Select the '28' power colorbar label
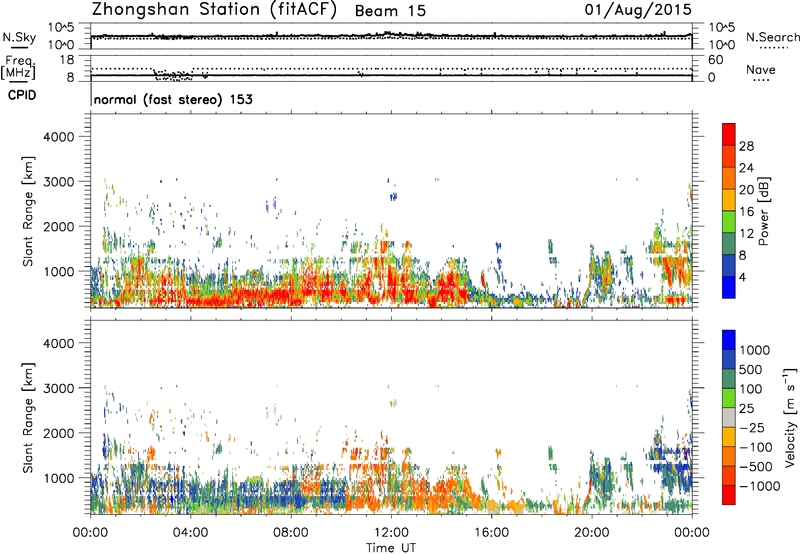This screenshot has height=554, width=800. click(x=746, y=146)
